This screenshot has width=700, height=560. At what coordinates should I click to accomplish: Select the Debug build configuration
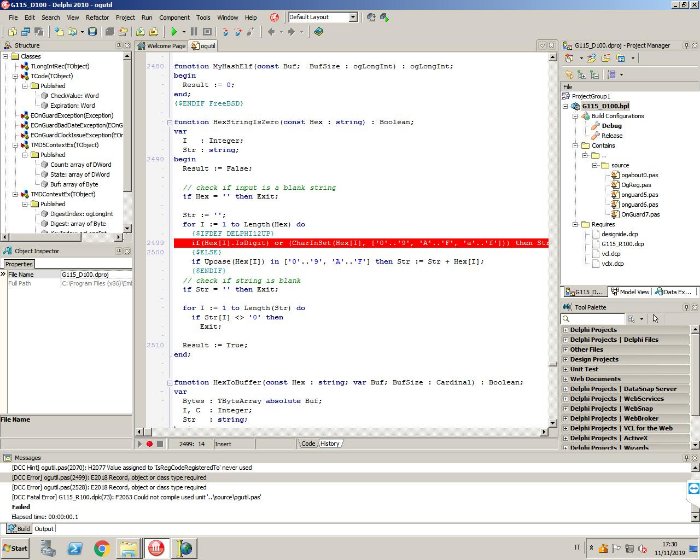tap(611, 126)
